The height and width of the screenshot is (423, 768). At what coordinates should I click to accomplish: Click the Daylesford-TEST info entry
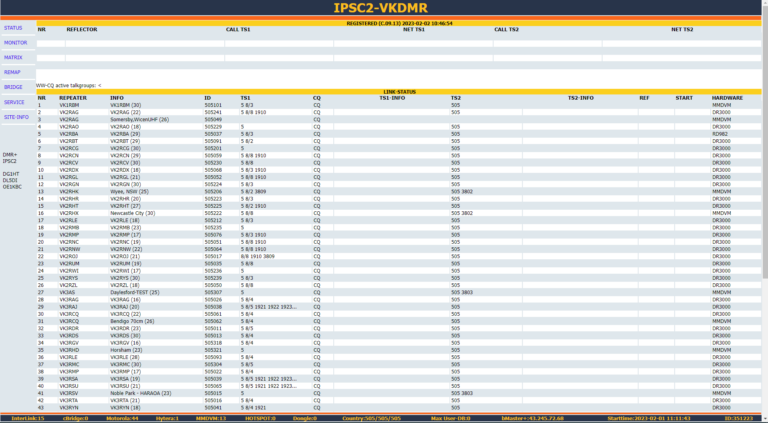coord(135,292)
